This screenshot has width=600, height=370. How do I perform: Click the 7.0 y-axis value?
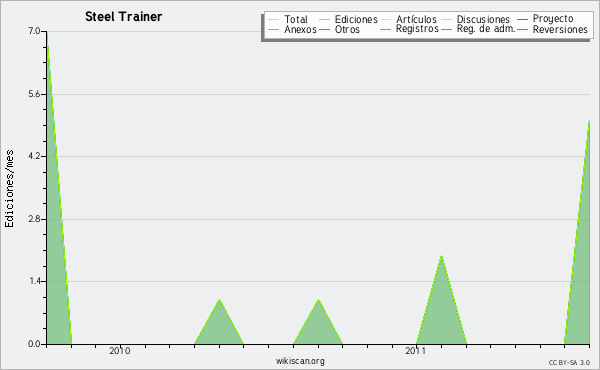tap(34, 31)
